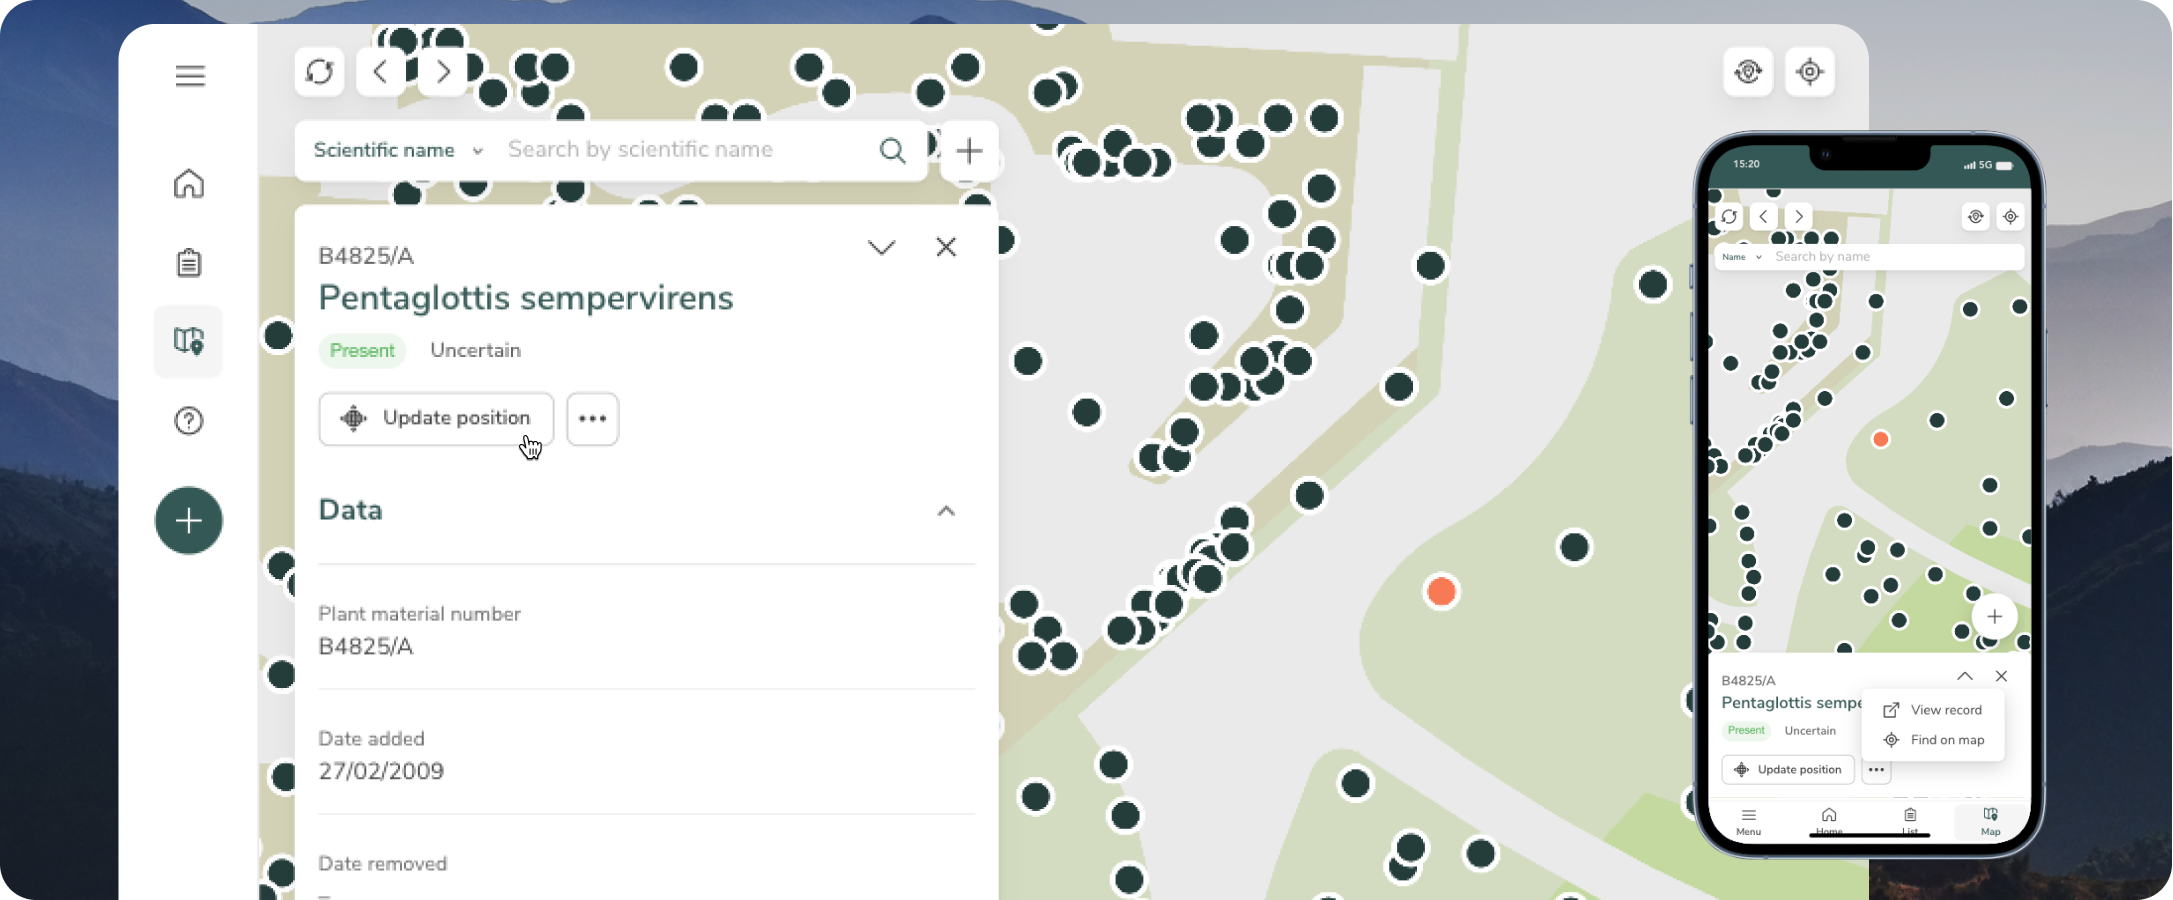Viewport: 2173px width, 900px height.
Task: Select the orange highlighted plant marker on desktop map
Action: 1441,592
